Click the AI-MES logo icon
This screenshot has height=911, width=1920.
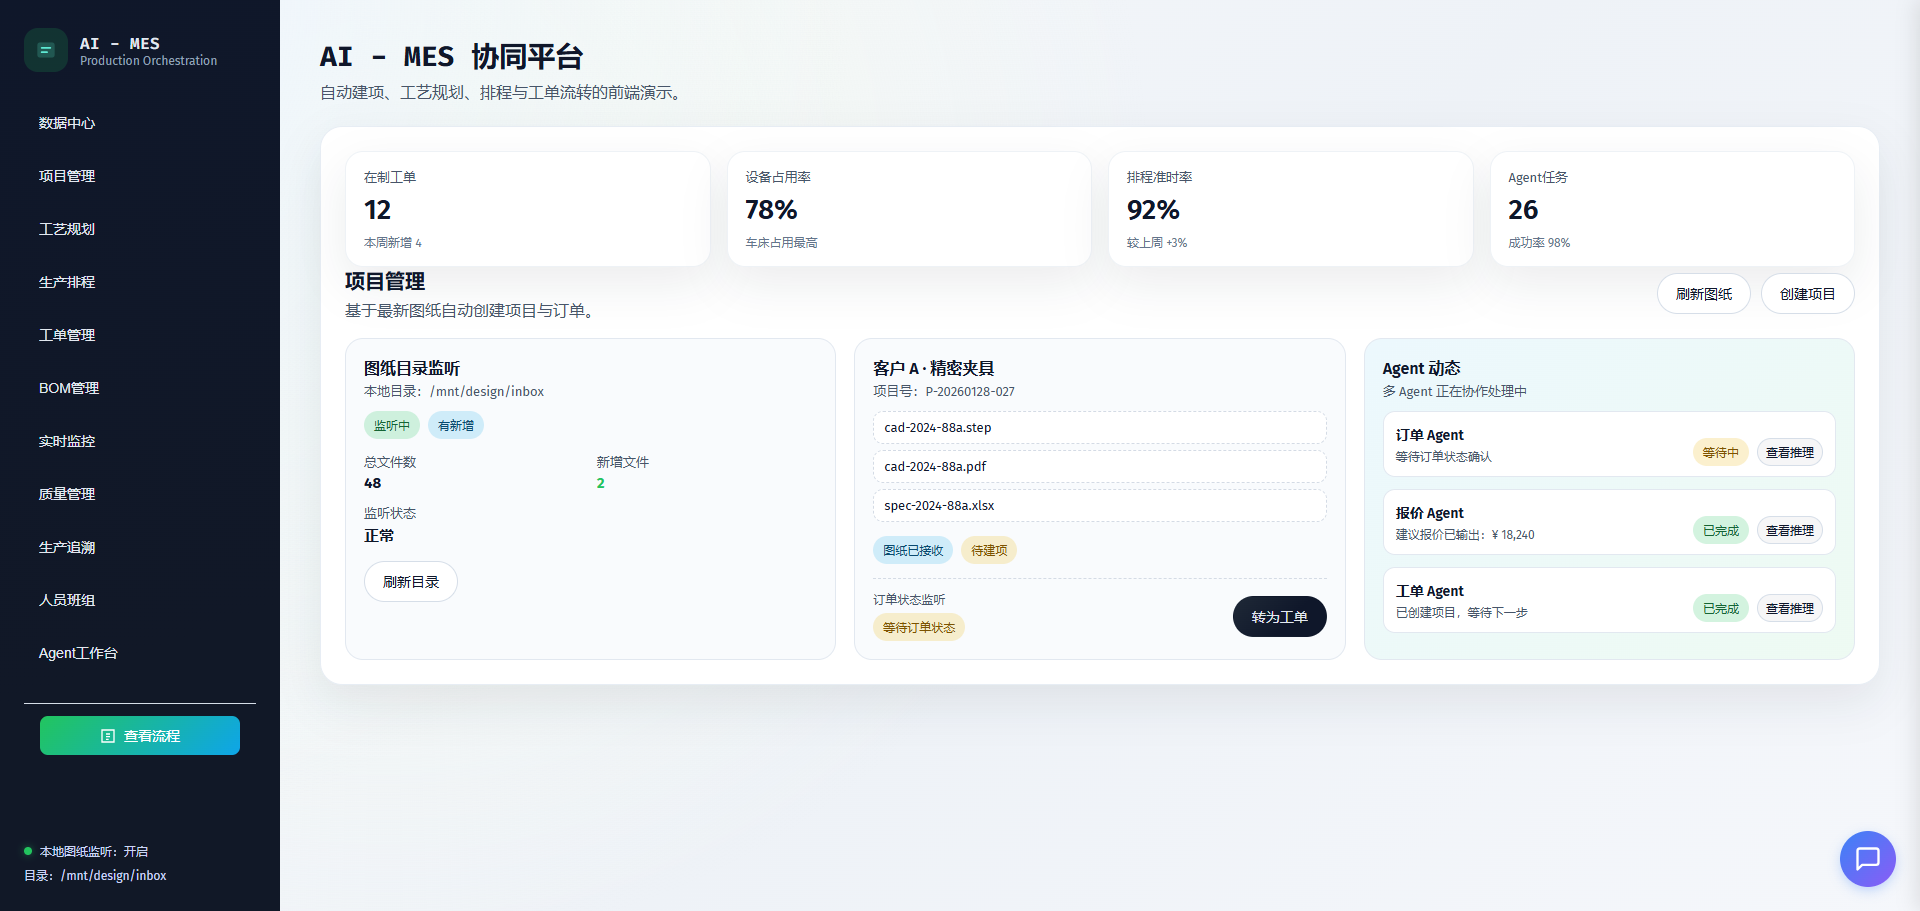click(x=46, y=50)
